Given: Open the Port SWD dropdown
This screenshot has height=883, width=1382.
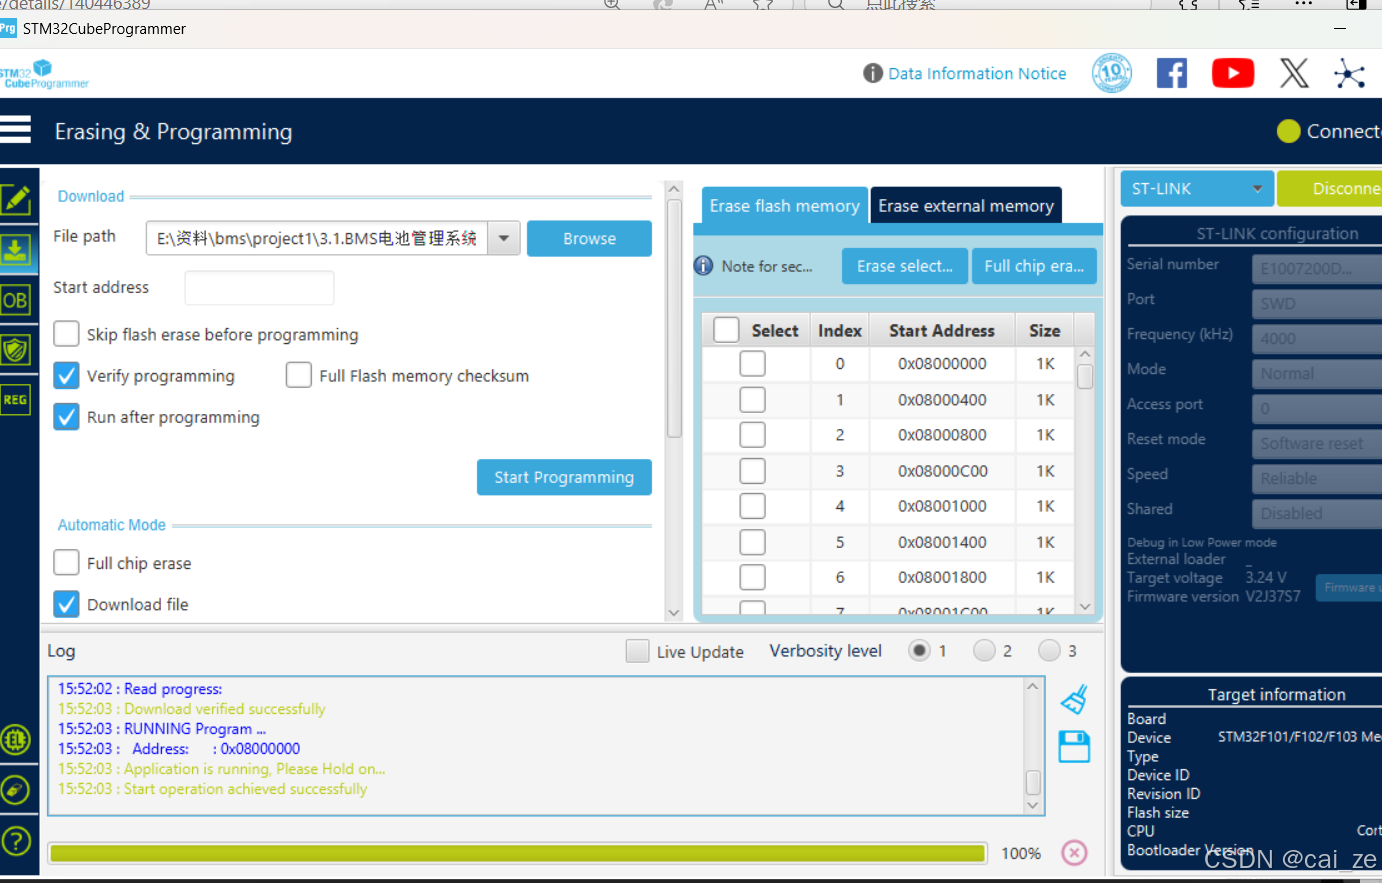Looking at the screenshot, I should (x=1317, y=304).
